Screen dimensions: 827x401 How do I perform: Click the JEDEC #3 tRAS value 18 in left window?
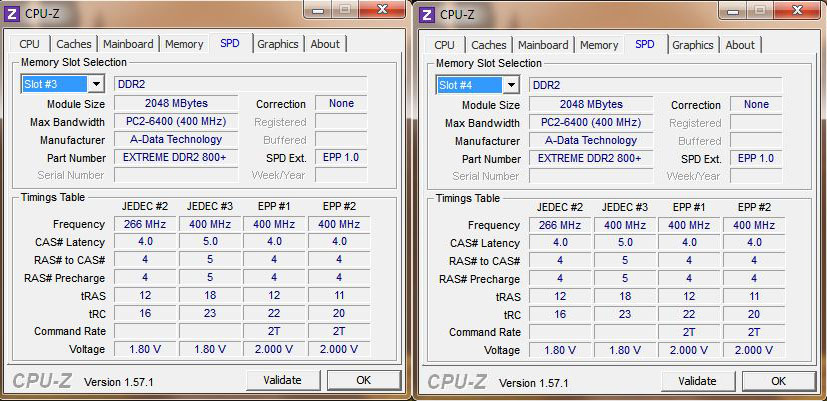pos(210,295)
